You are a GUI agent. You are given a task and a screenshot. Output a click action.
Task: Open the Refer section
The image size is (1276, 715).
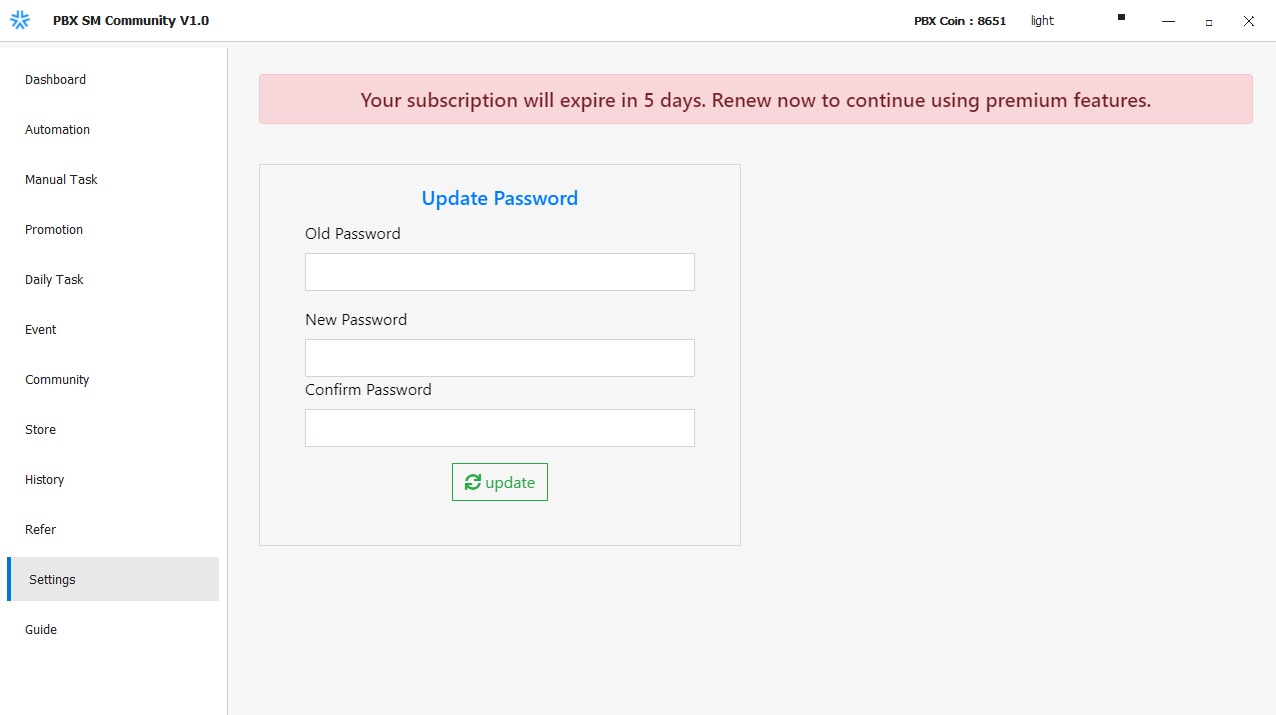coord(41,530)
